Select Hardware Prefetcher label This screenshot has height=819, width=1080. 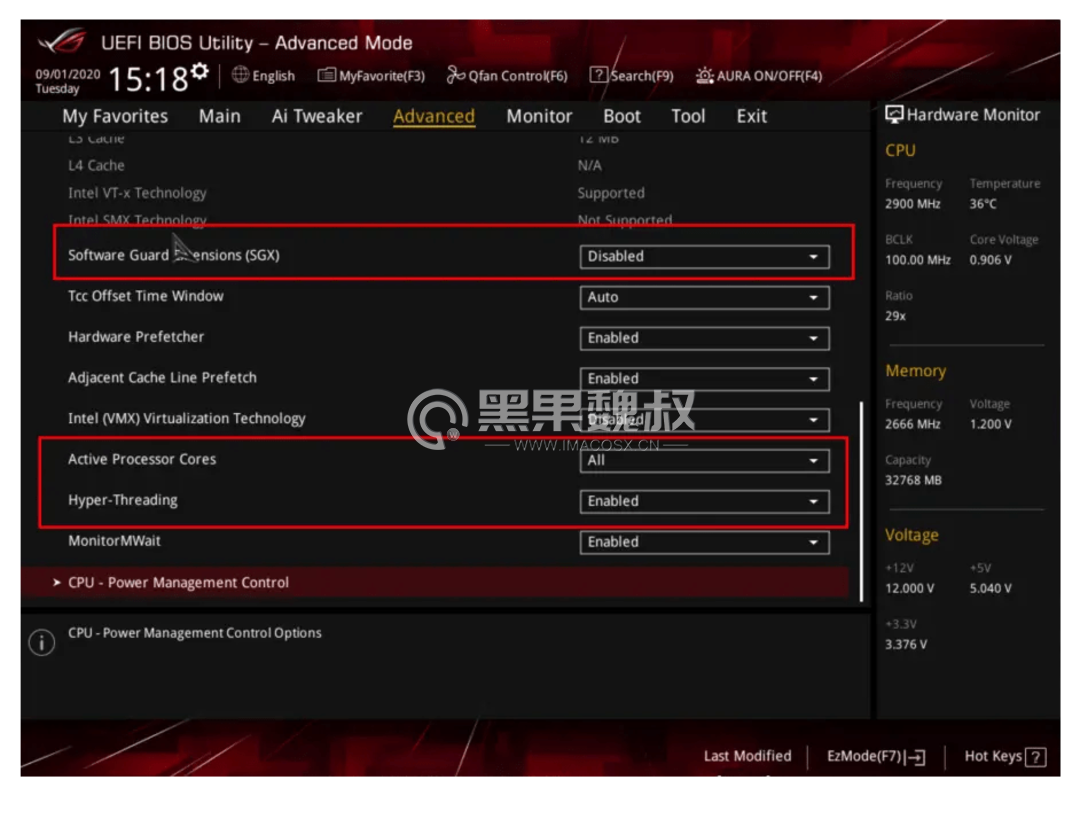click(x=136, y=336)
